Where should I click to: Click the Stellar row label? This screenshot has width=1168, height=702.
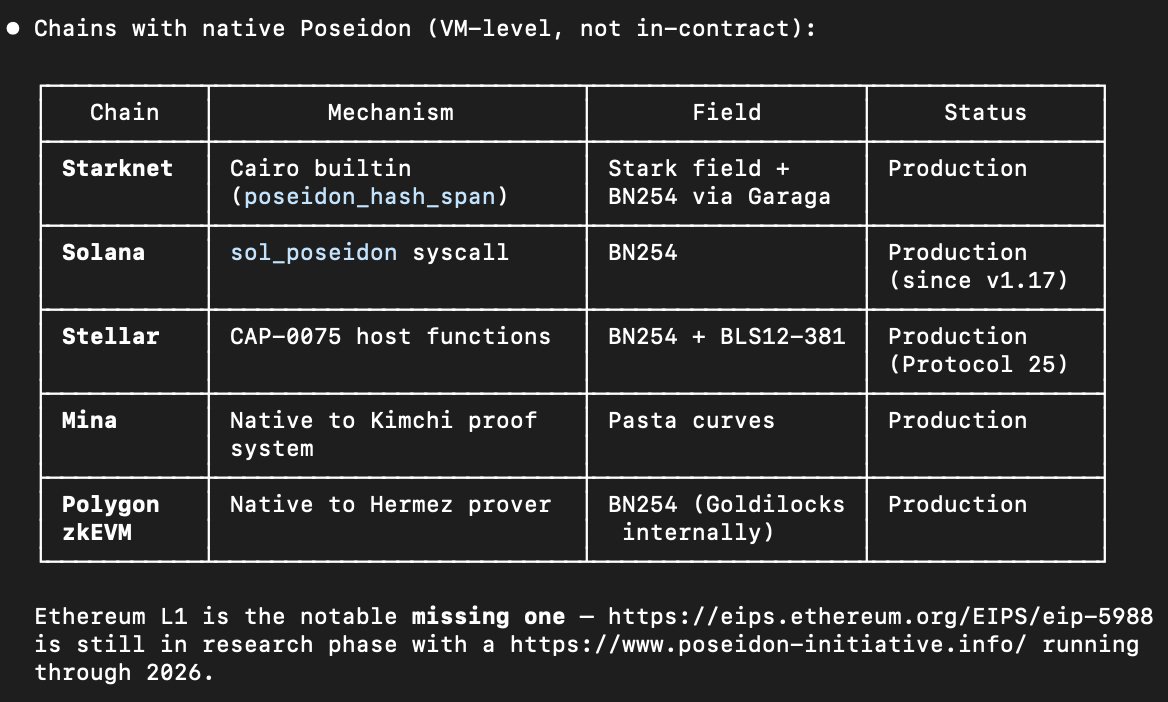coord(110,336)
